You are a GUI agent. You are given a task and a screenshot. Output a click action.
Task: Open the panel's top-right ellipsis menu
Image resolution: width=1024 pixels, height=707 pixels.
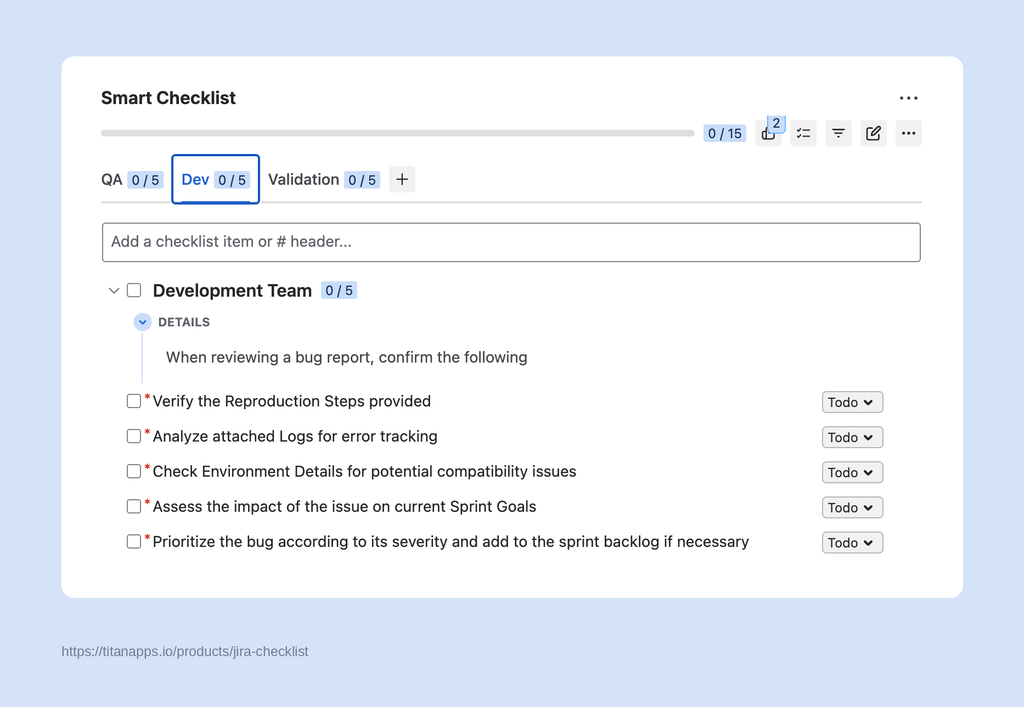908,98
